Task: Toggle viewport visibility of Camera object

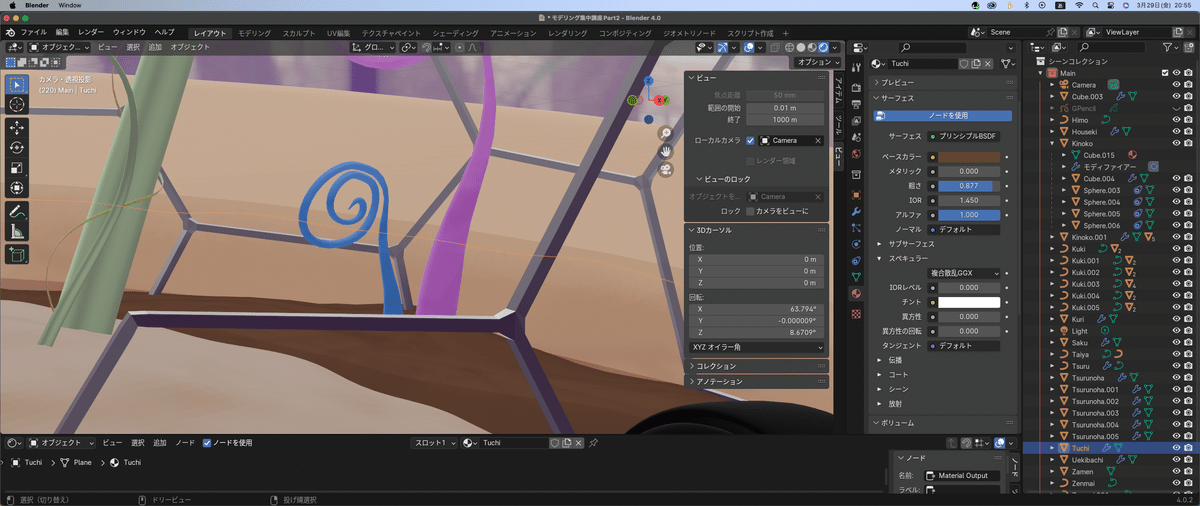Action: click(x=1176, y=85)
